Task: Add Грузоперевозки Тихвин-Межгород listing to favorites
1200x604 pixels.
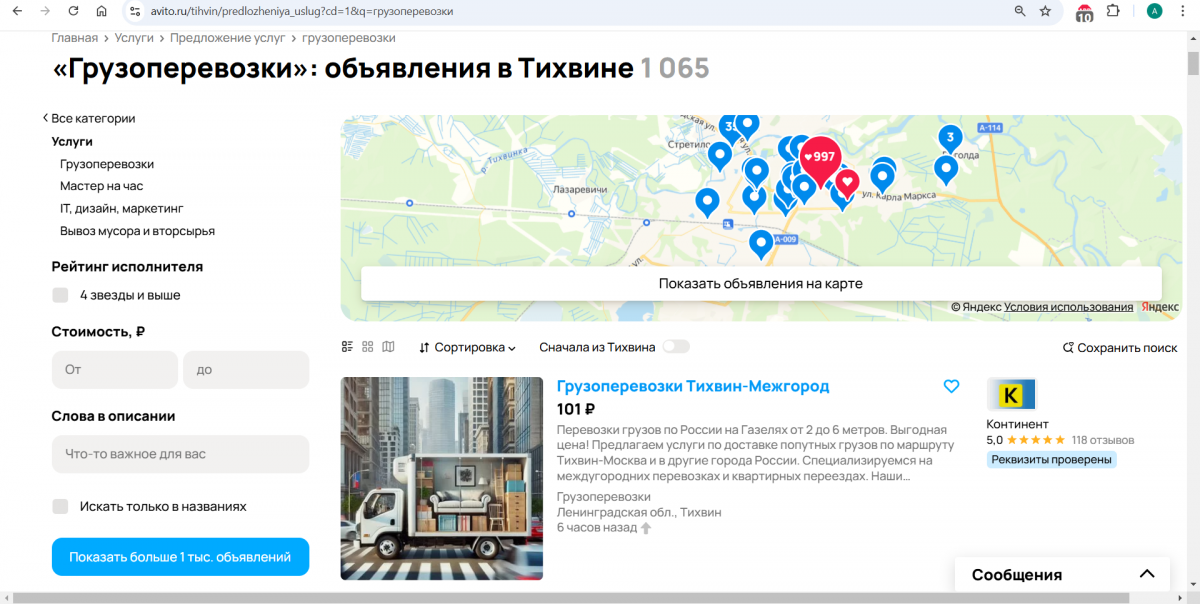Action: 951,386
